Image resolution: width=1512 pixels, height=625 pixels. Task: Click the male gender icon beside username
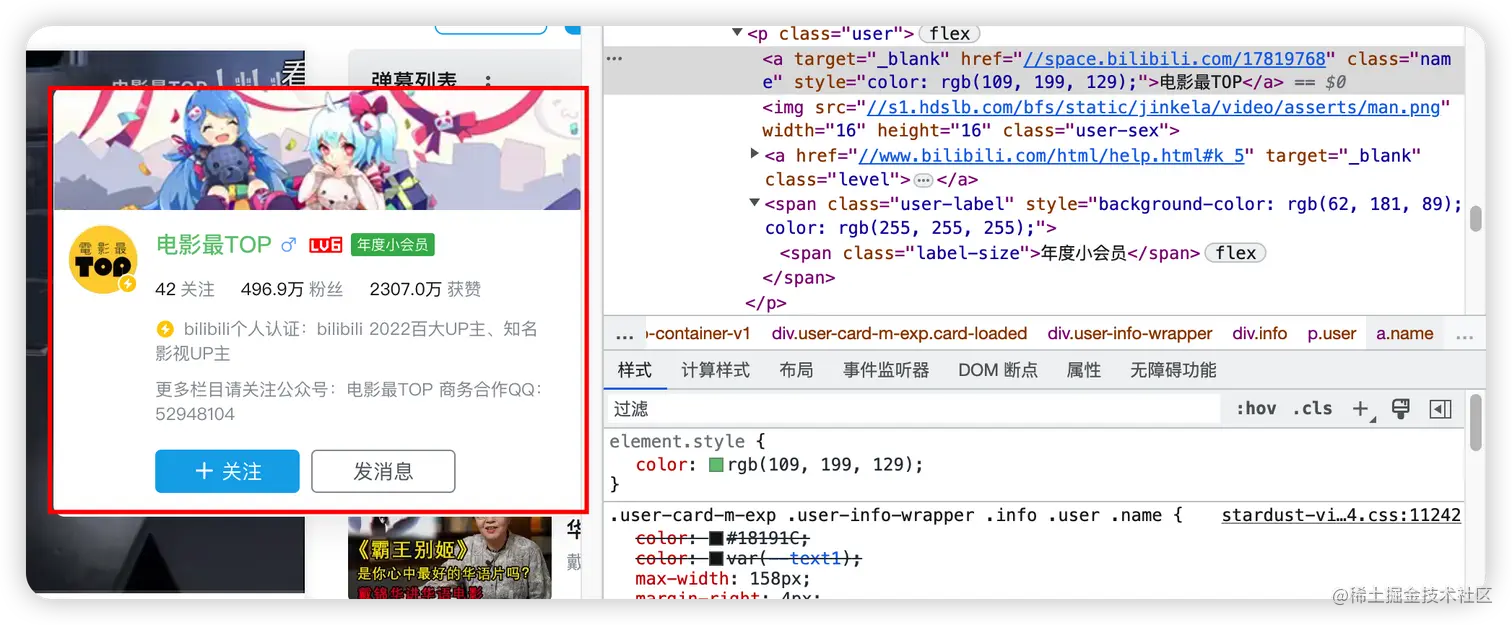pos(289,245)
